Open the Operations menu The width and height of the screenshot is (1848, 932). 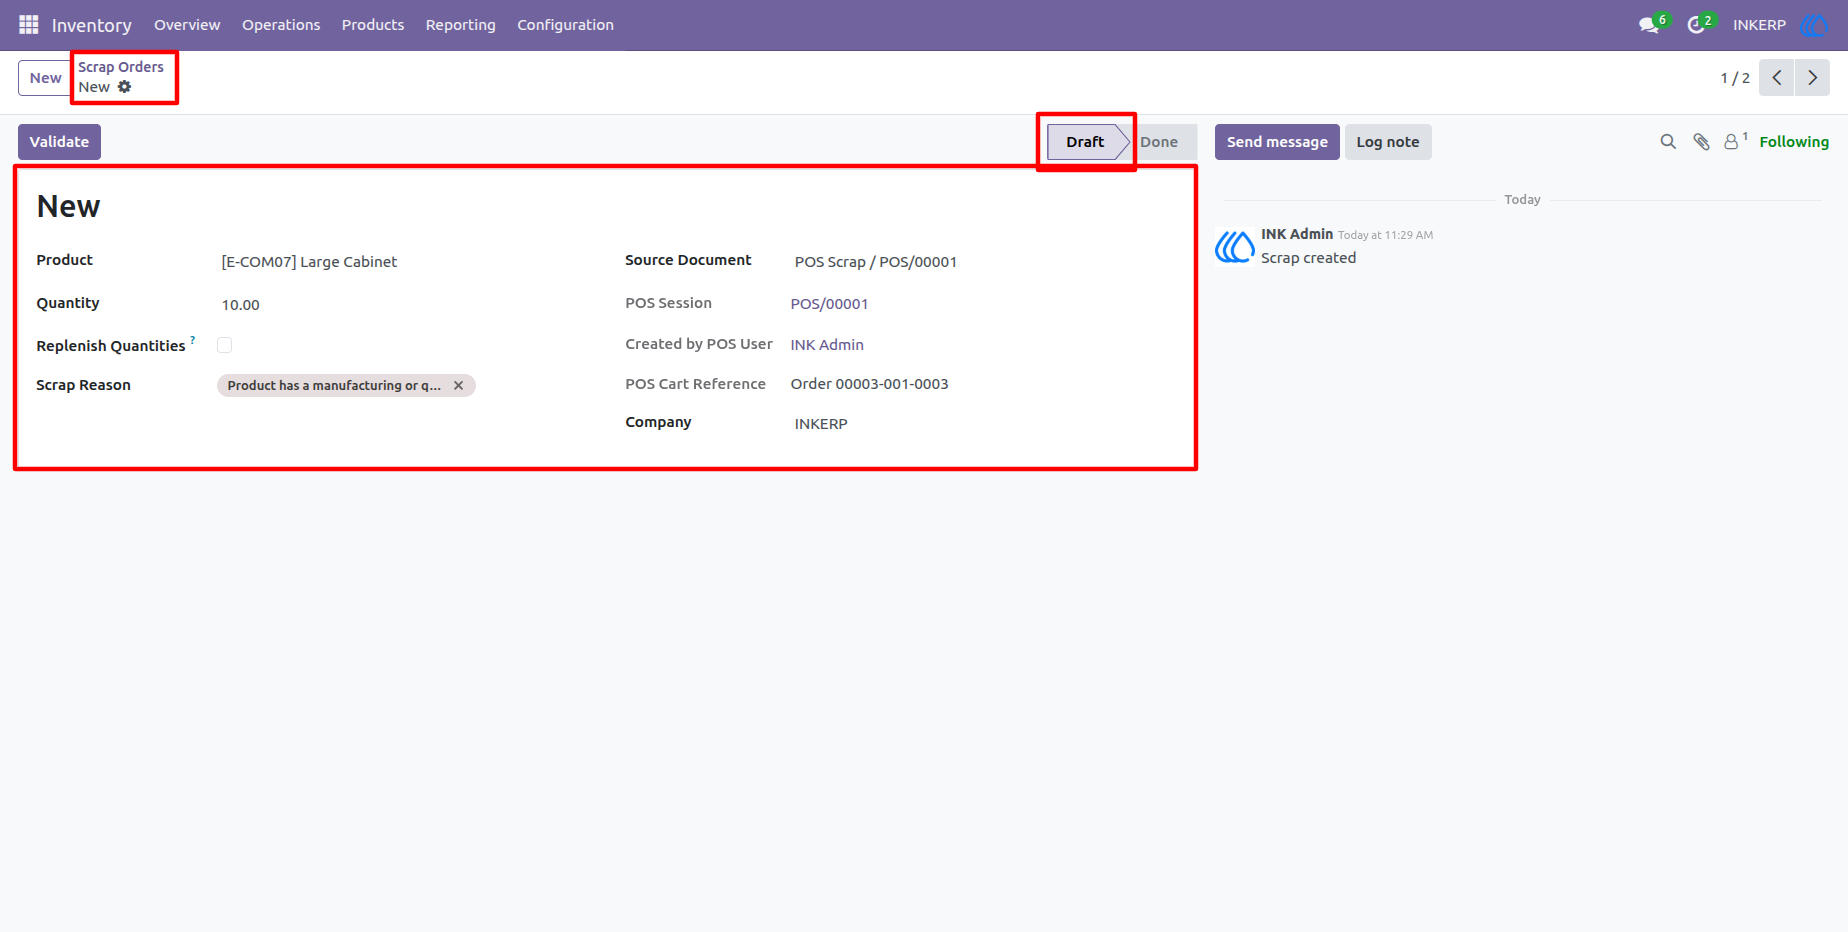[x=281, y=25]
